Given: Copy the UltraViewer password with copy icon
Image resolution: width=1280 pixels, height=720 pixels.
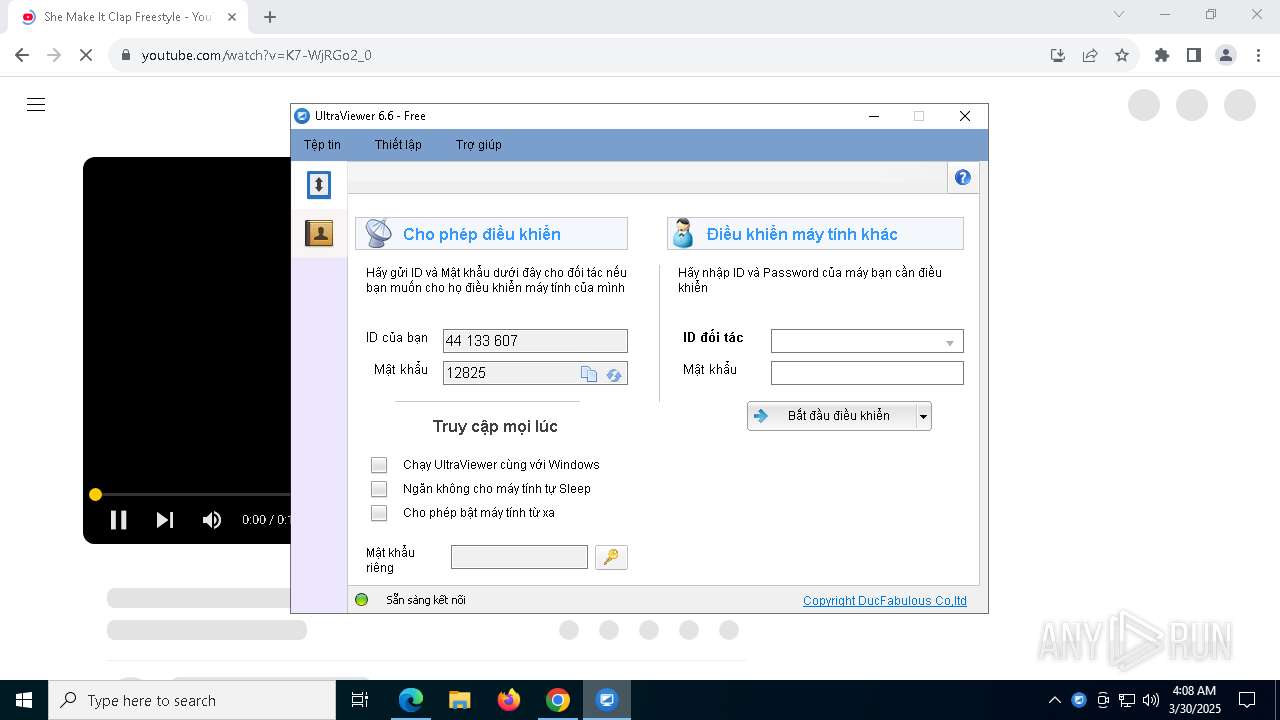Looking at the screenshot, I should 589,373.
